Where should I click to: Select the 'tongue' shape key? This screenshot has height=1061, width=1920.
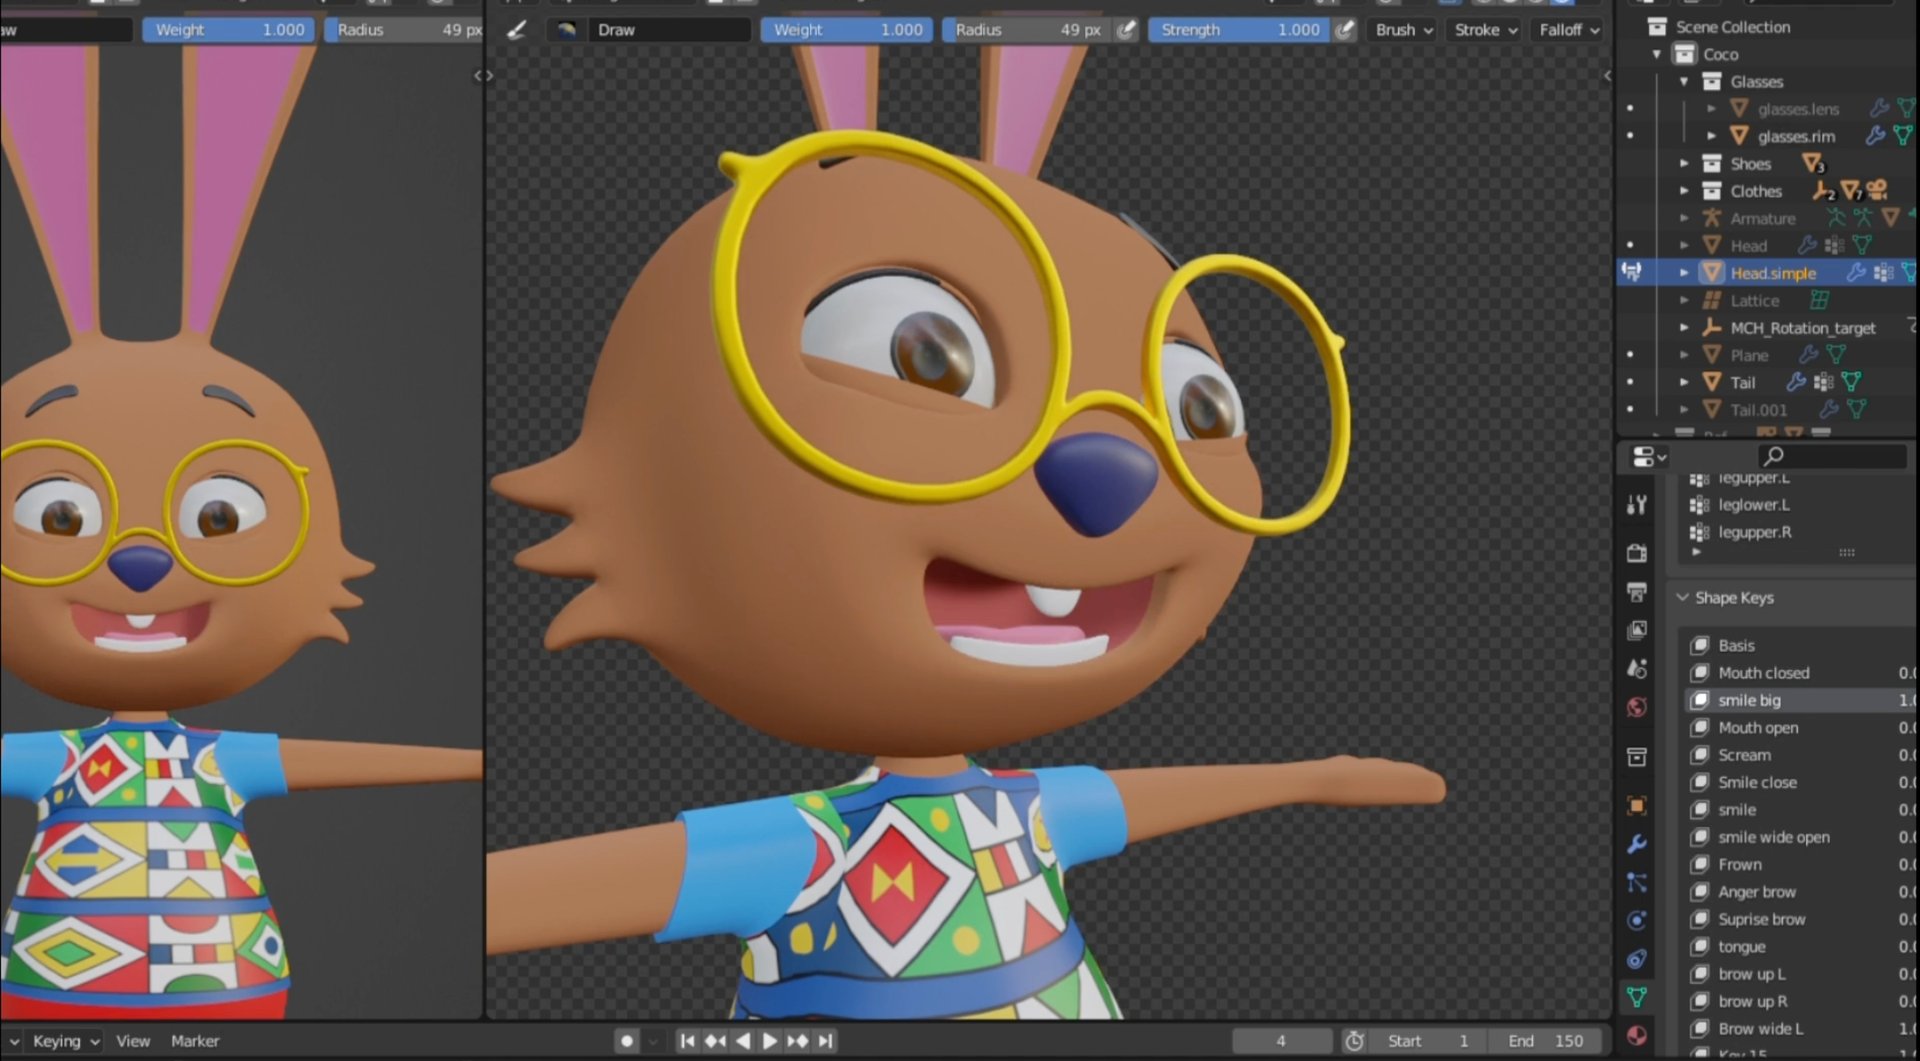click(x=1801, y=946)
